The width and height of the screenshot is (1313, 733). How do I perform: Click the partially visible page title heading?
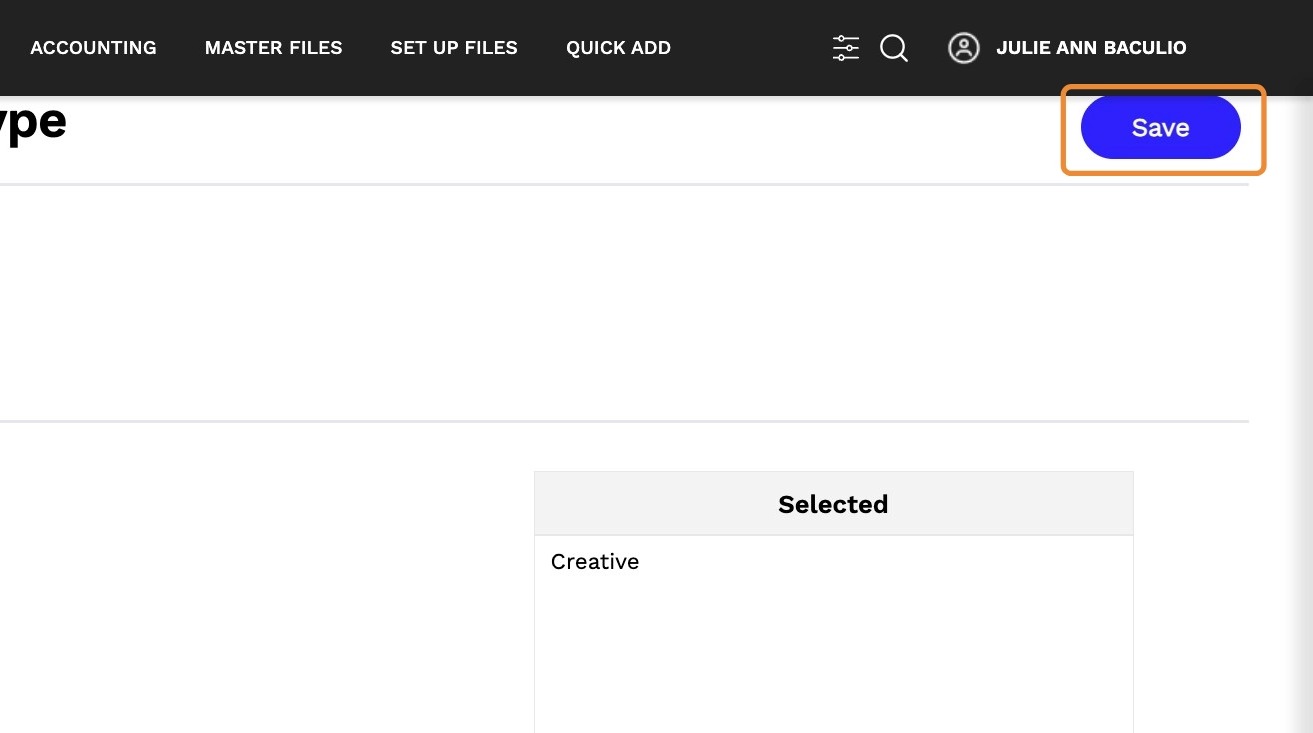click(x=34, y=124)
